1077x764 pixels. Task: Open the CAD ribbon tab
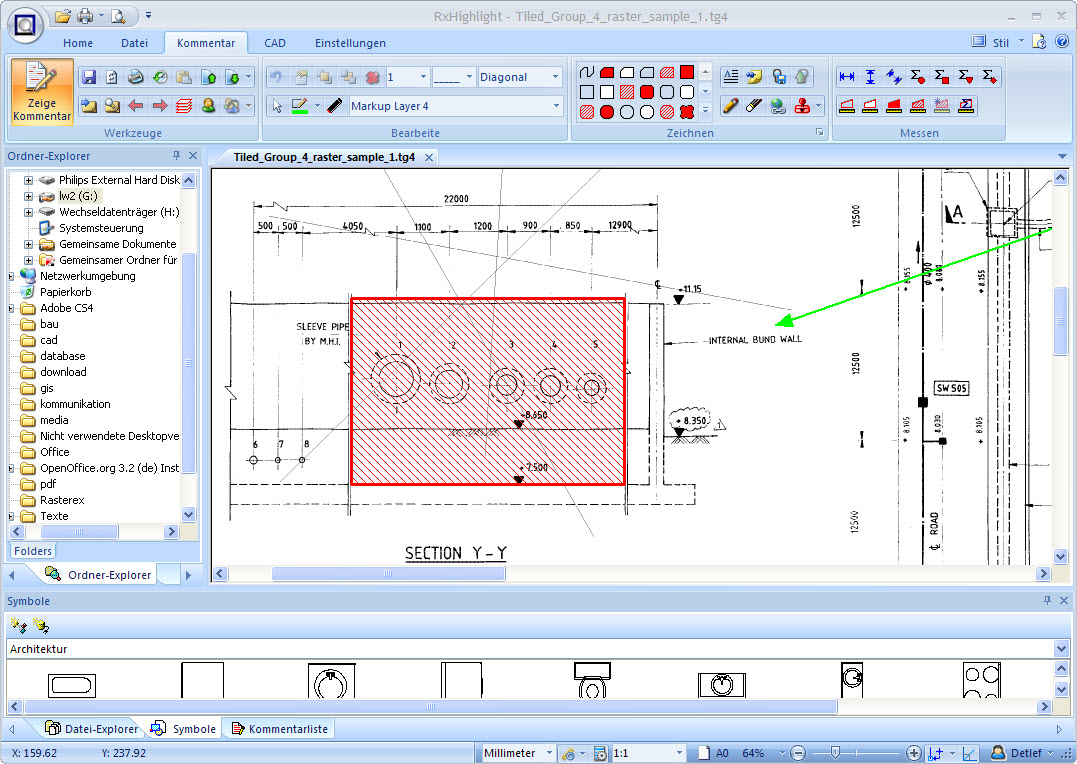click(x=275, y=43)
